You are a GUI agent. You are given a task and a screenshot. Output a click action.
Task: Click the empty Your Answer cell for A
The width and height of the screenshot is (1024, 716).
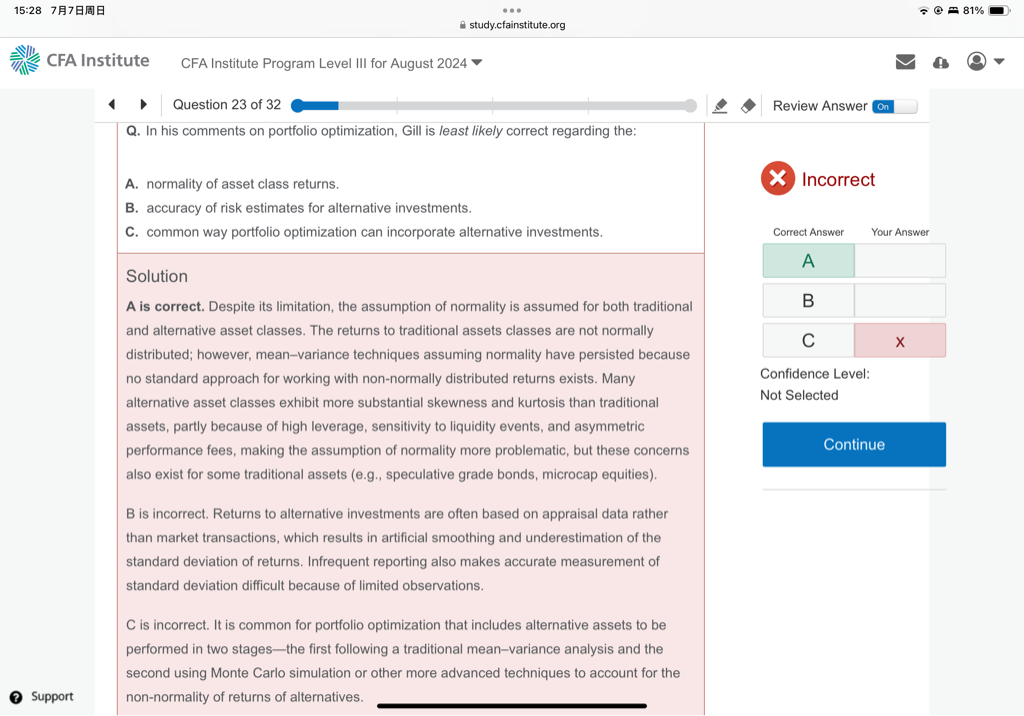point(900,261)
